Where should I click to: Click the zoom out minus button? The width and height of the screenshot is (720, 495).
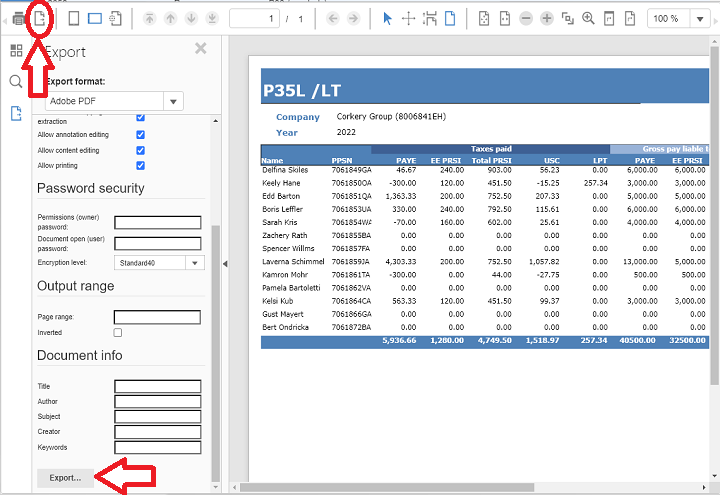click(x=525, y=19)
